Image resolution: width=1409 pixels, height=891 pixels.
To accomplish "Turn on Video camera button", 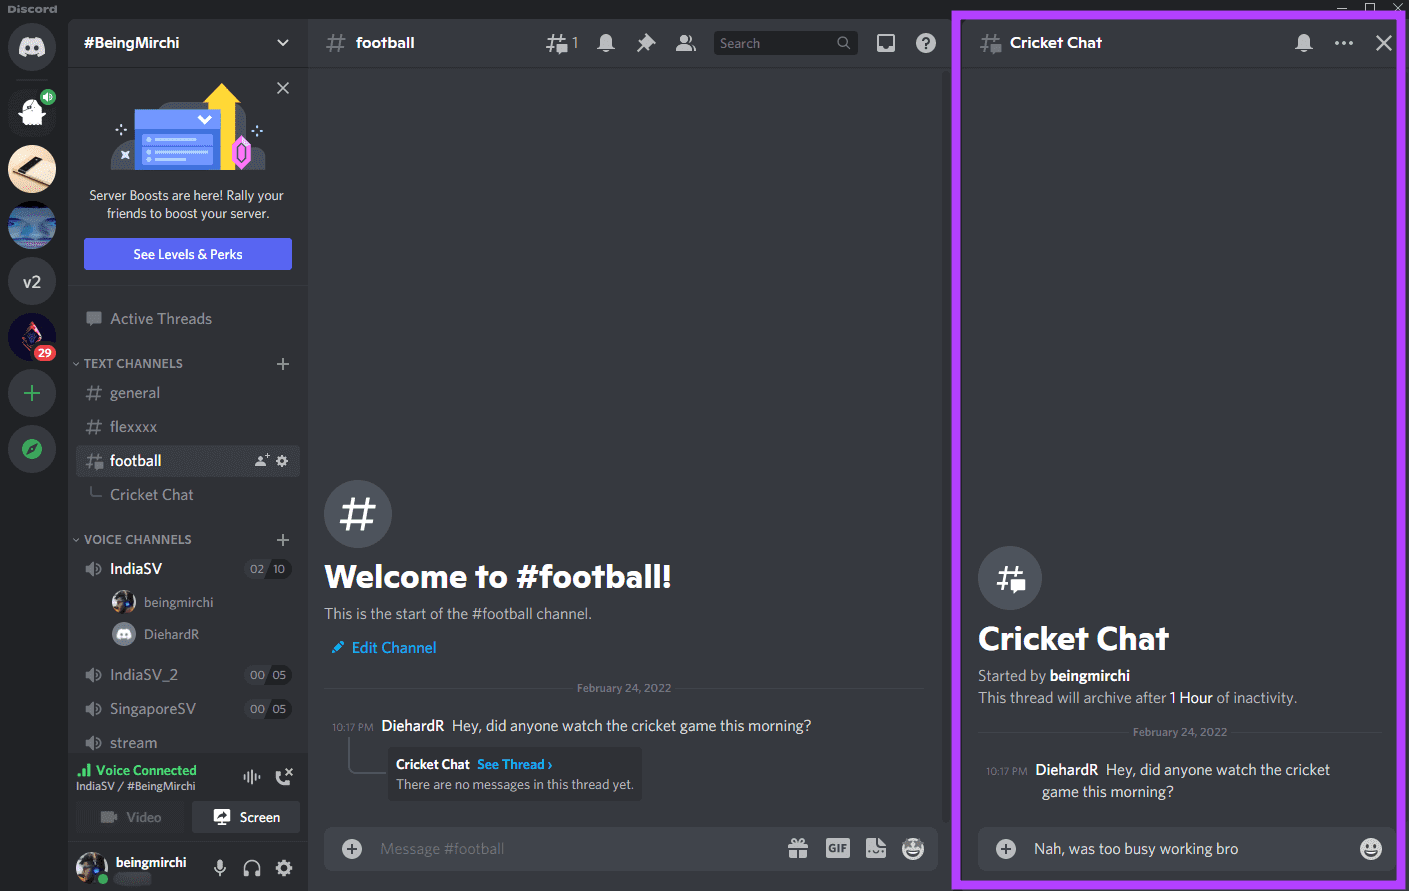I will coord(131,817).
